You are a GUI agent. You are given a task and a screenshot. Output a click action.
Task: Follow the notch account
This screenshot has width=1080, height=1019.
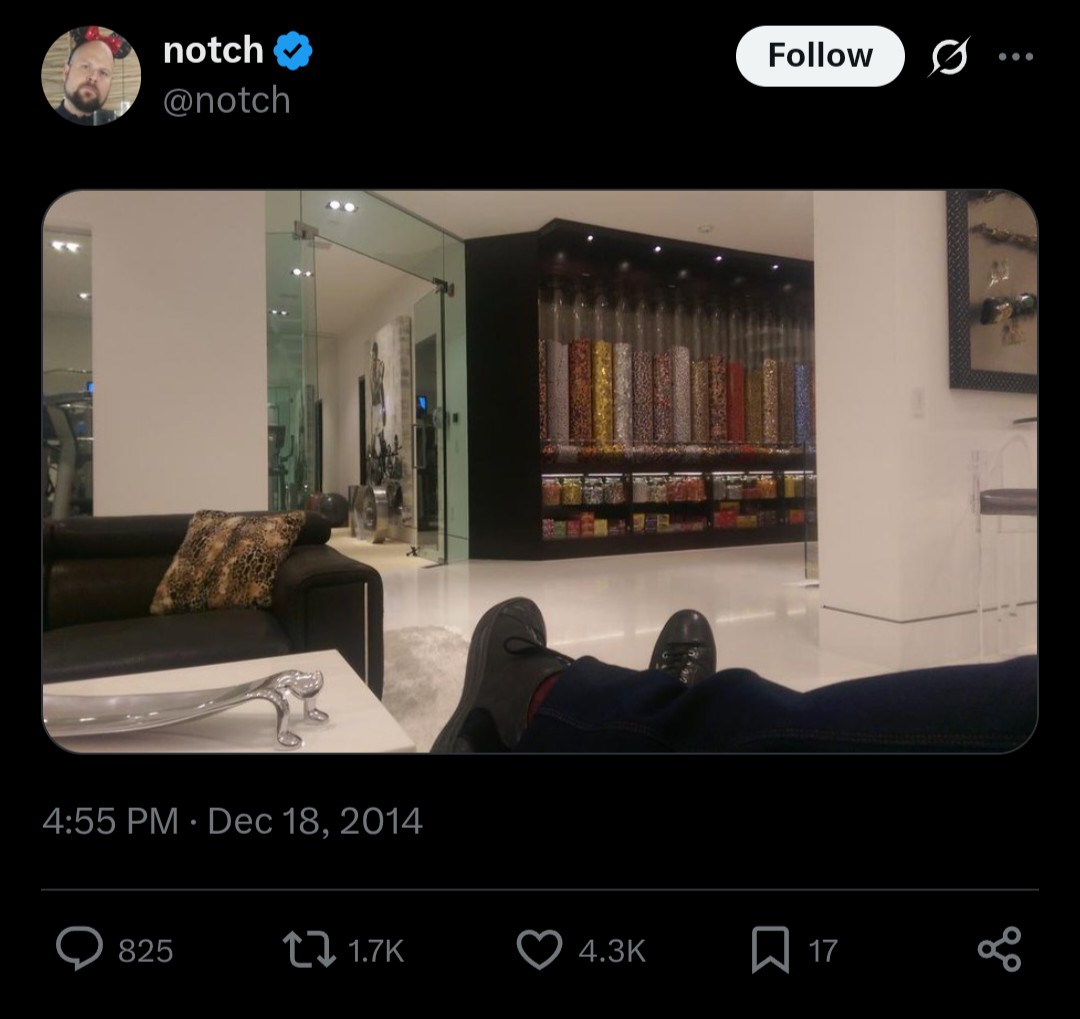point(820,56)
